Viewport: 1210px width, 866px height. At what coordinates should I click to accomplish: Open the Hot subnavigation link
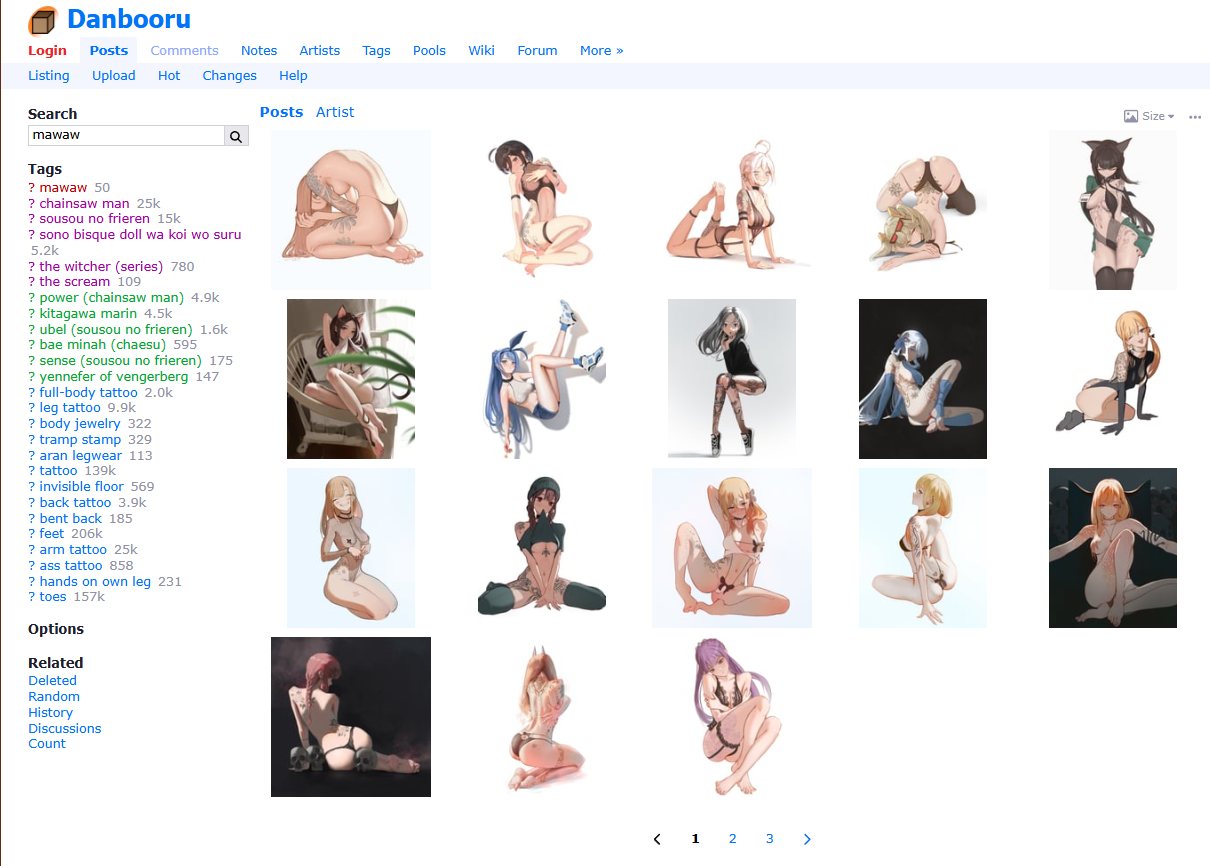[x=169, y=76]
